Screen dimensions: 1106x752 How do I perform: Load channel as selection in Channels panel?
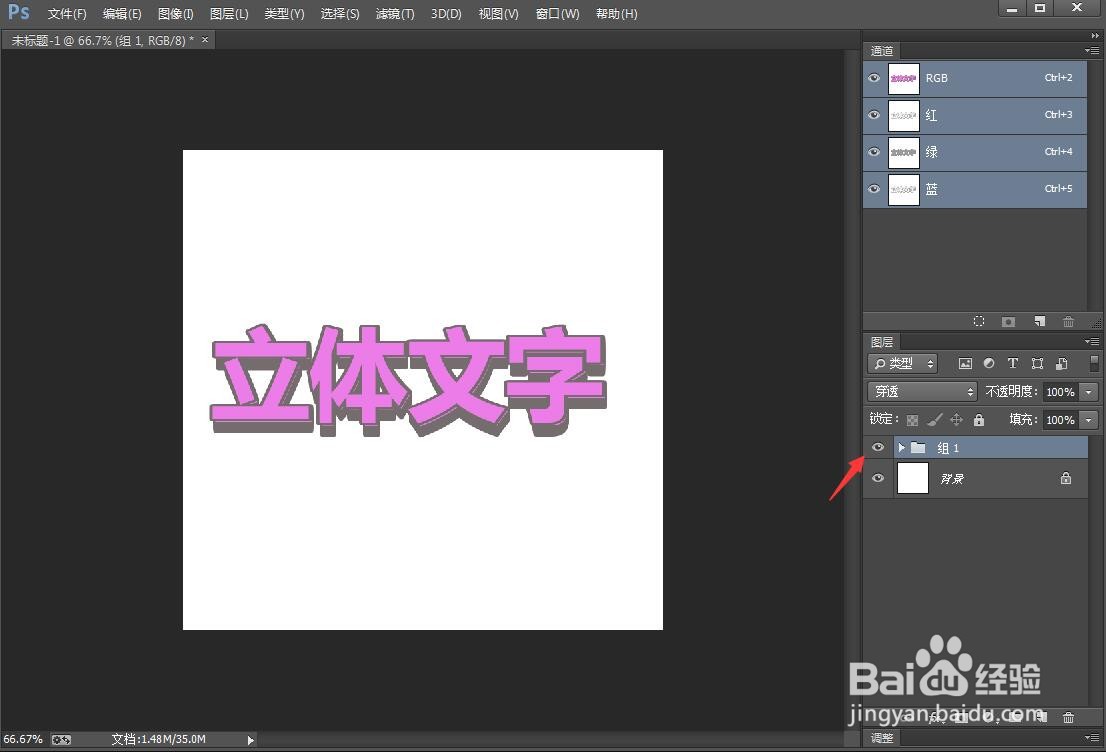coord(978,322)
